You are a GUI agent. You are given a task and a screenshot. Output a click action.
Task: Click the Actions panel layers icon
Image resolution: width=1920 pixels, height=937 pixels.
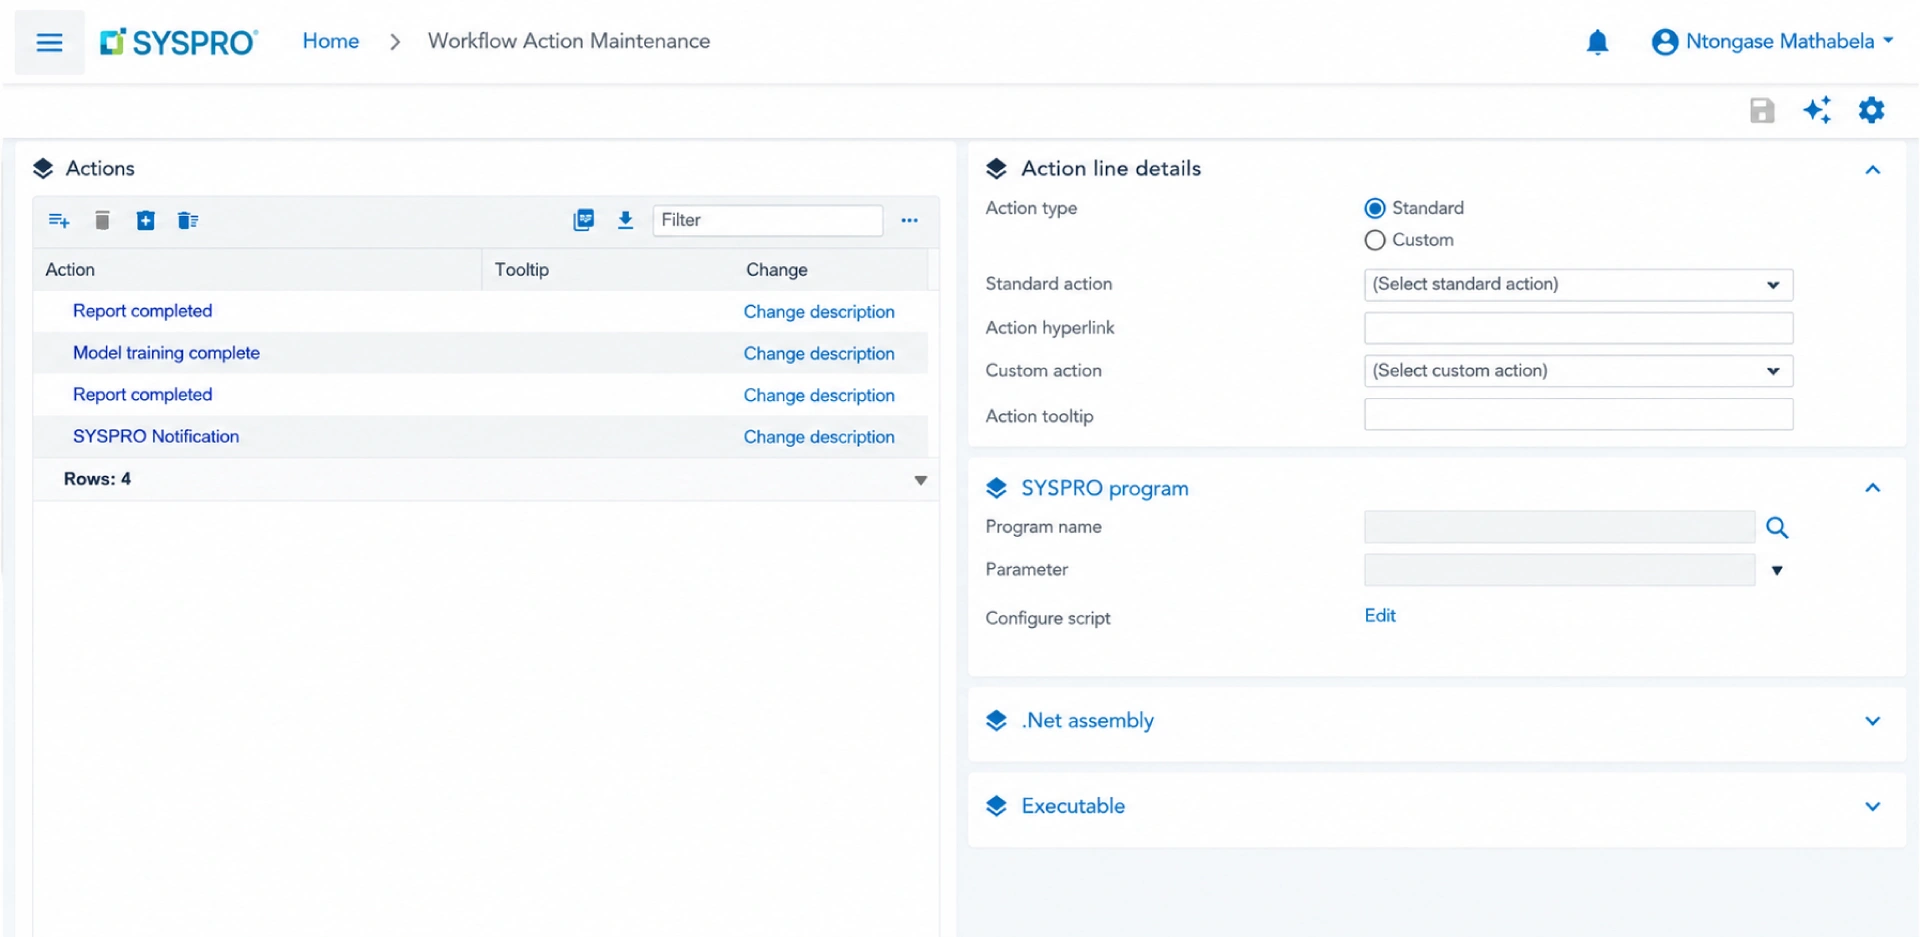pos(43,169)
